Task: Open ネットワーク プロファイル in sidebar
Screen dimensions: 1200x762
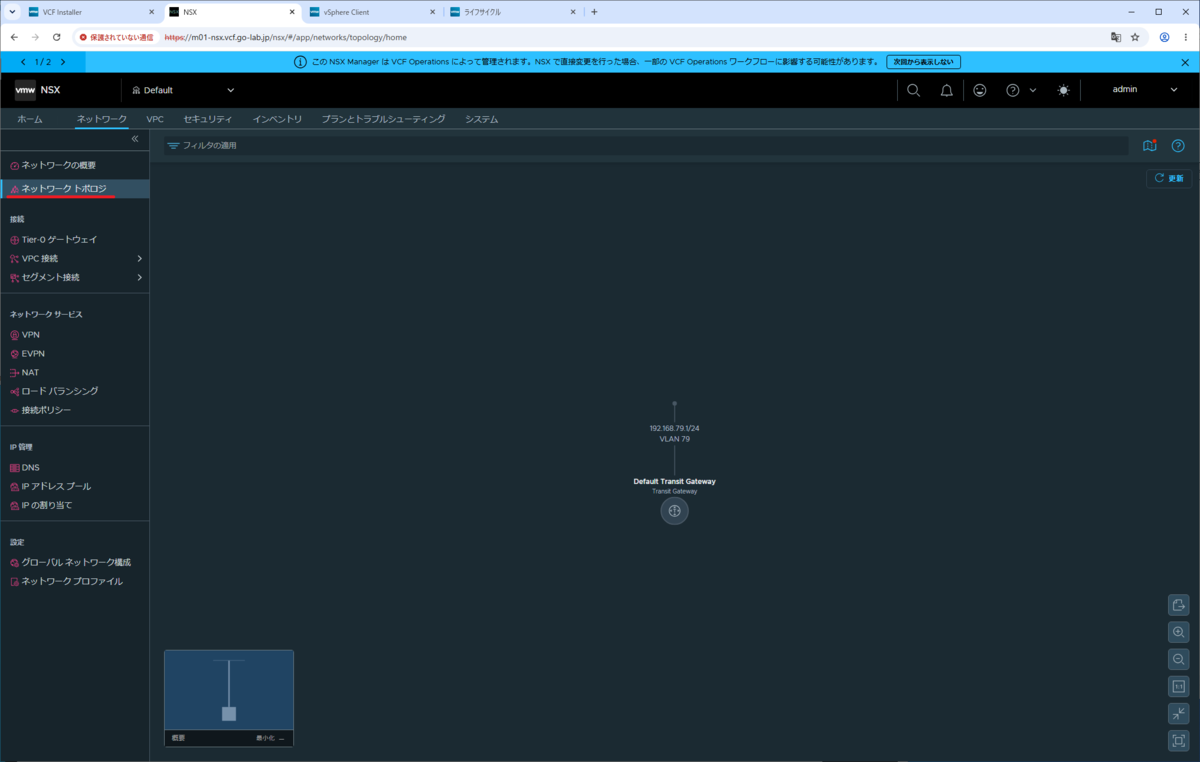Action: click(x=74, y=581)
